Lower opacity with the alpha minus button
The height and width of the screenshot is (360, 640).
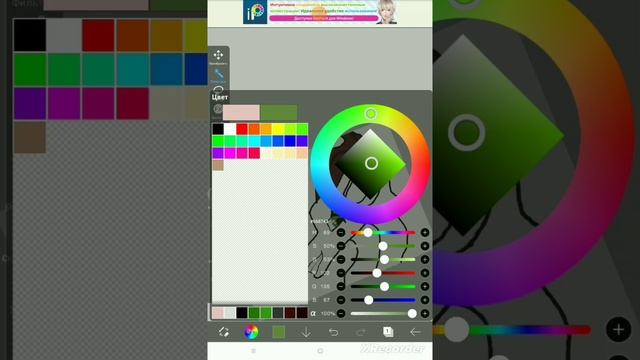(341, 313)
